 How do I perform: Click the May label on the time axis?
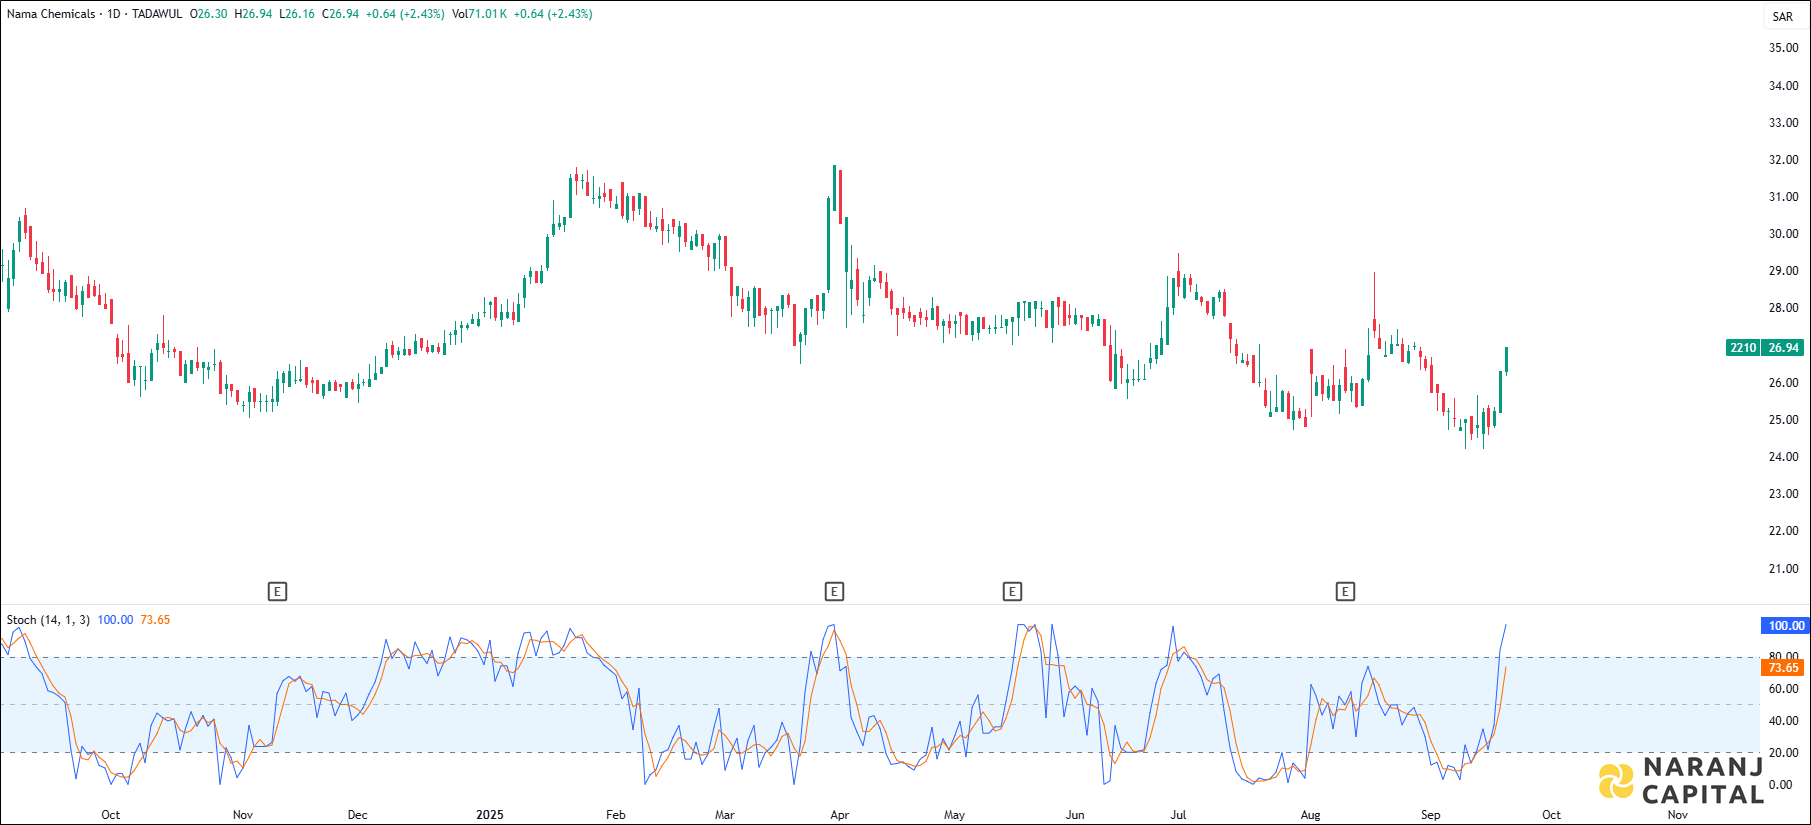[x=955, y=815]
